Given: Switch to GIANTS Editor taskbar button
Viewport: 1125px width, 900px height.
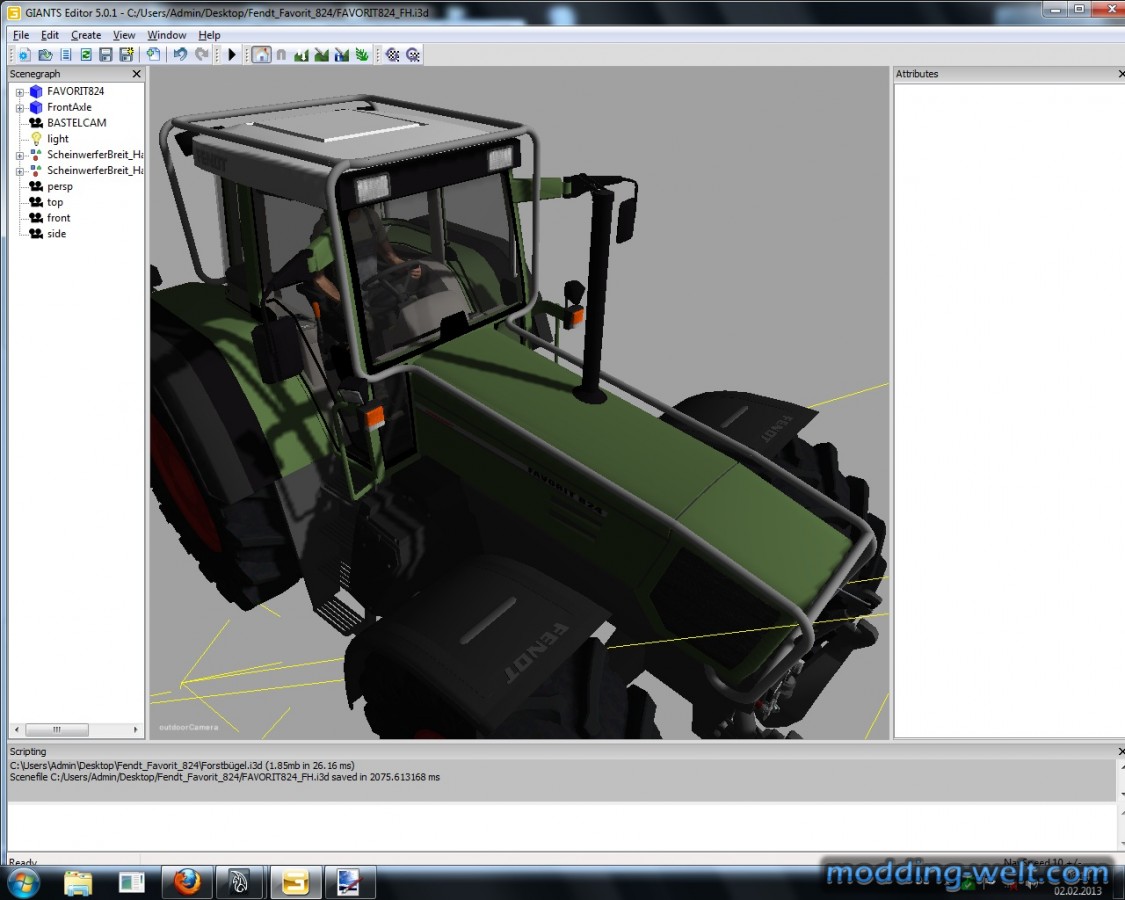Looking at the screenshot, I should 295,883.
